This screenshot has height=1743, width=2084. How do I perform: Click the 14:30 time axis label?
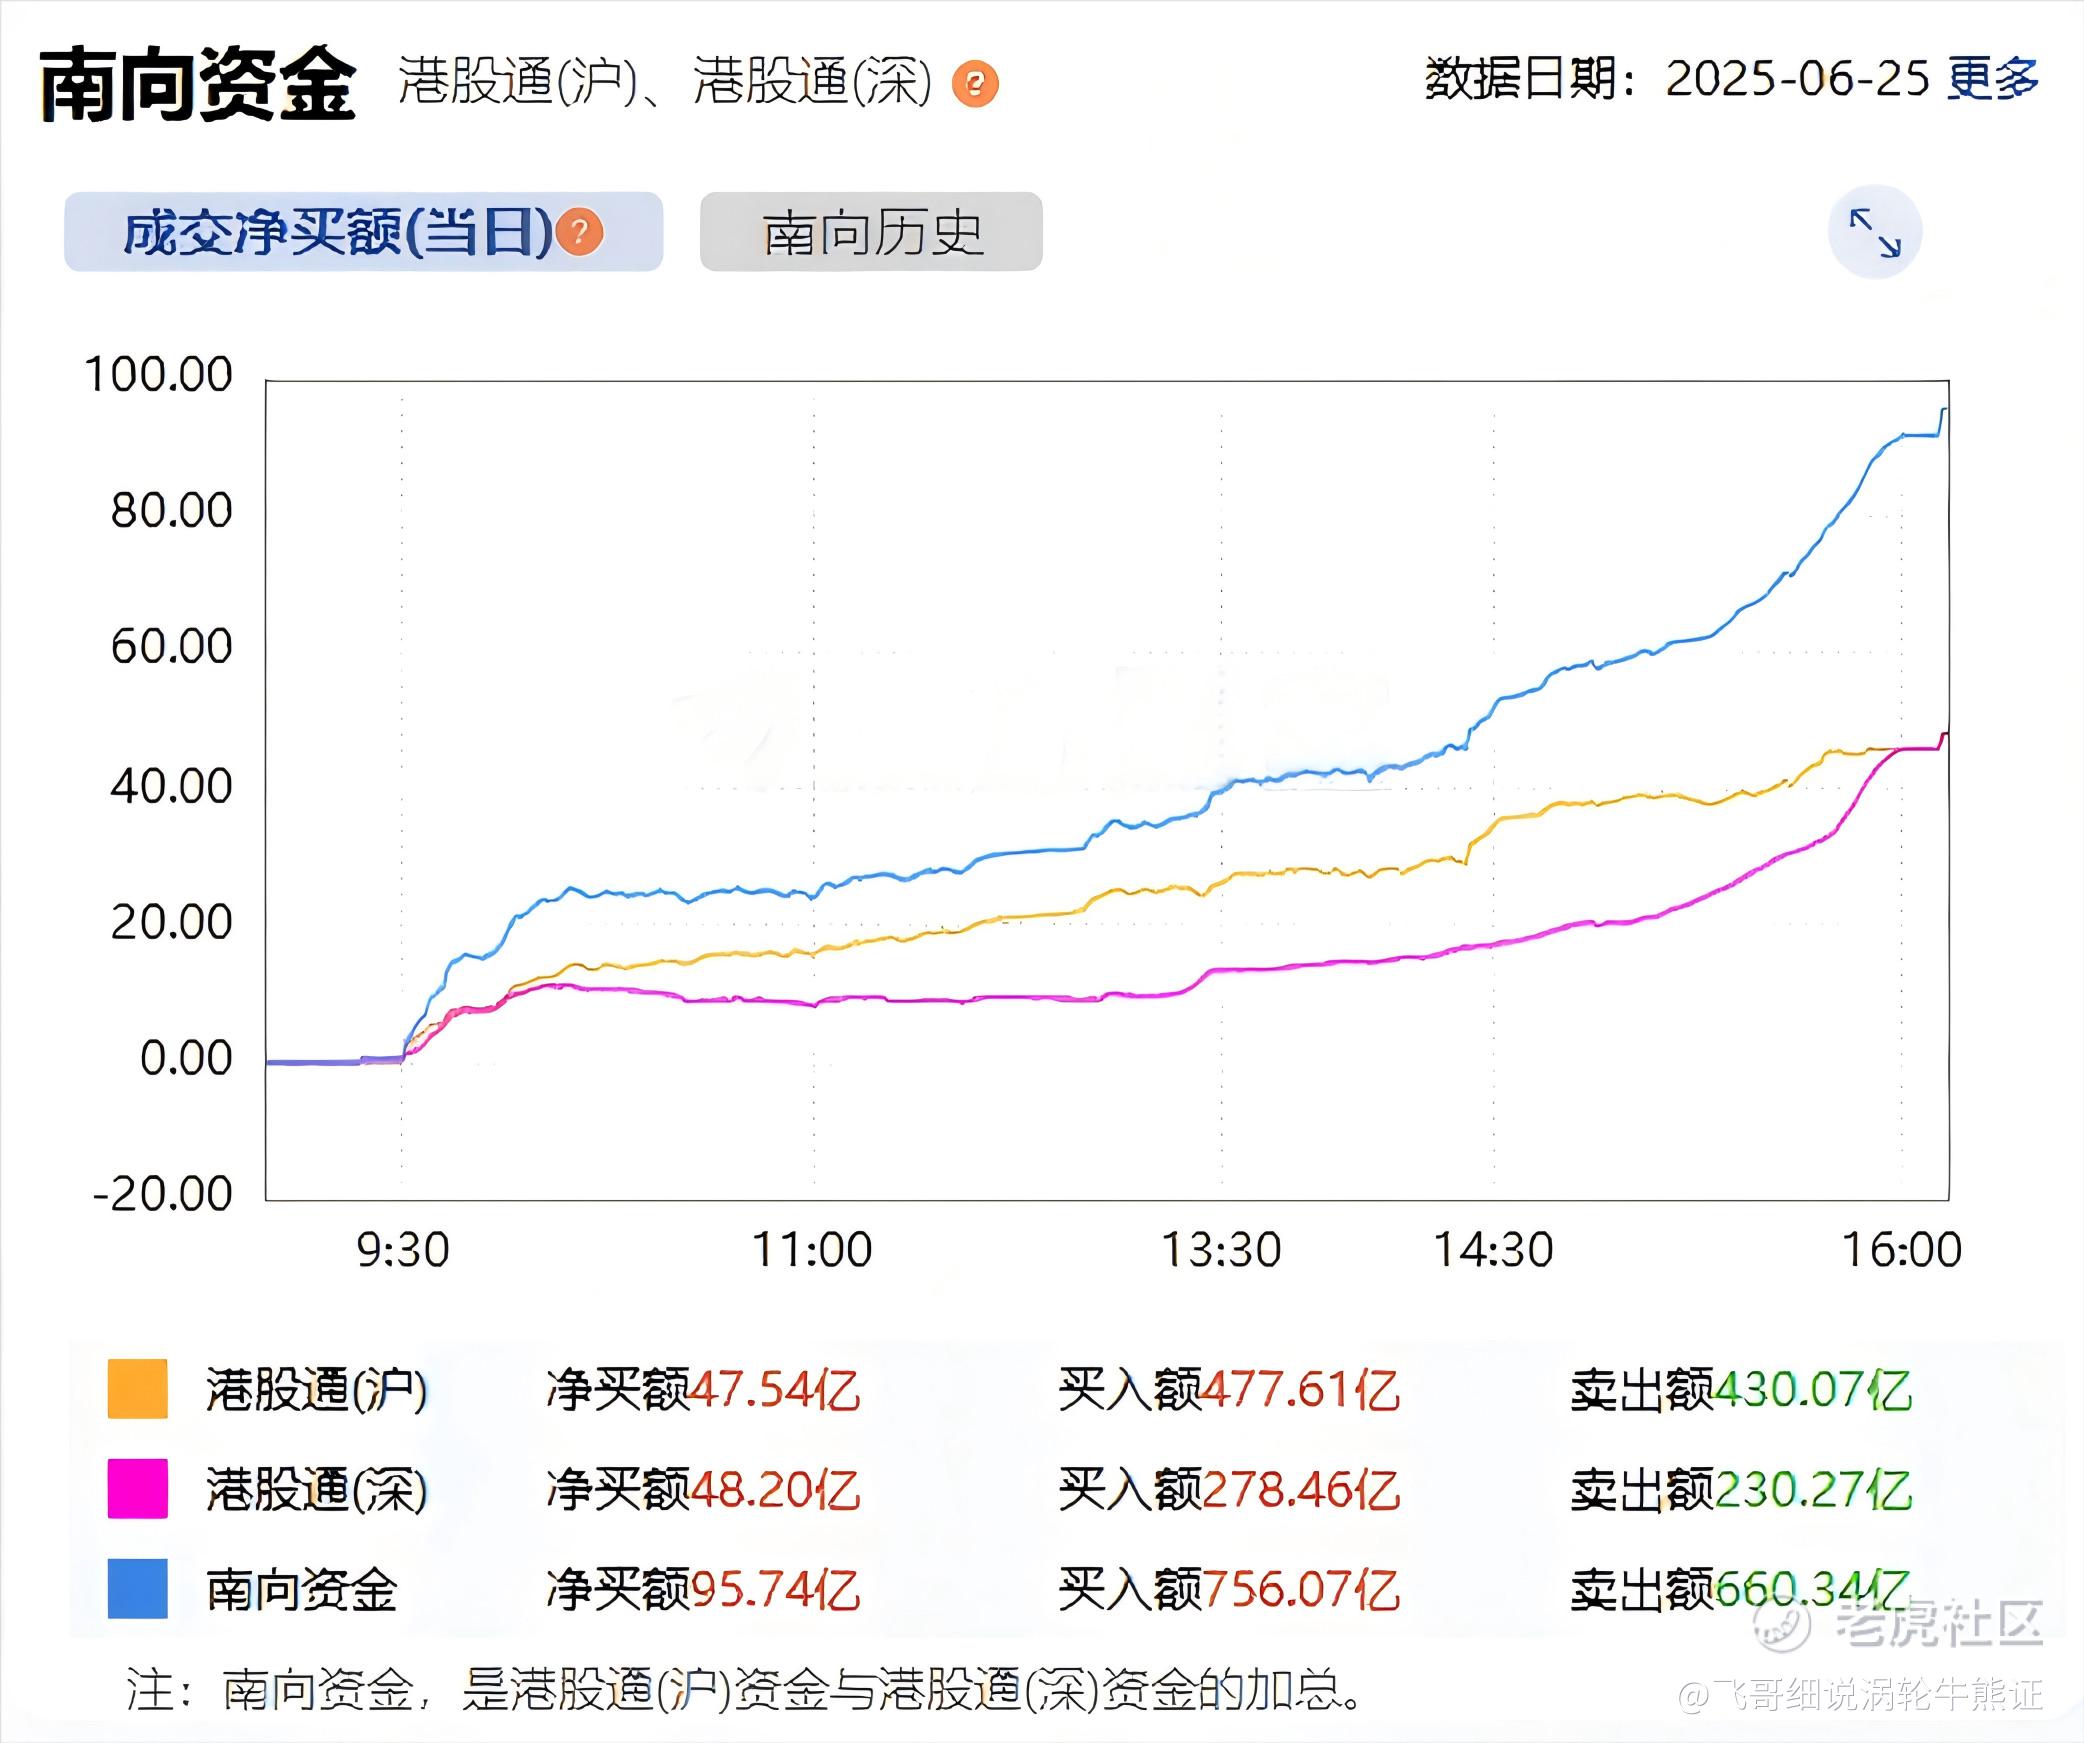pyautogui.click(x=1494, y=1250)
